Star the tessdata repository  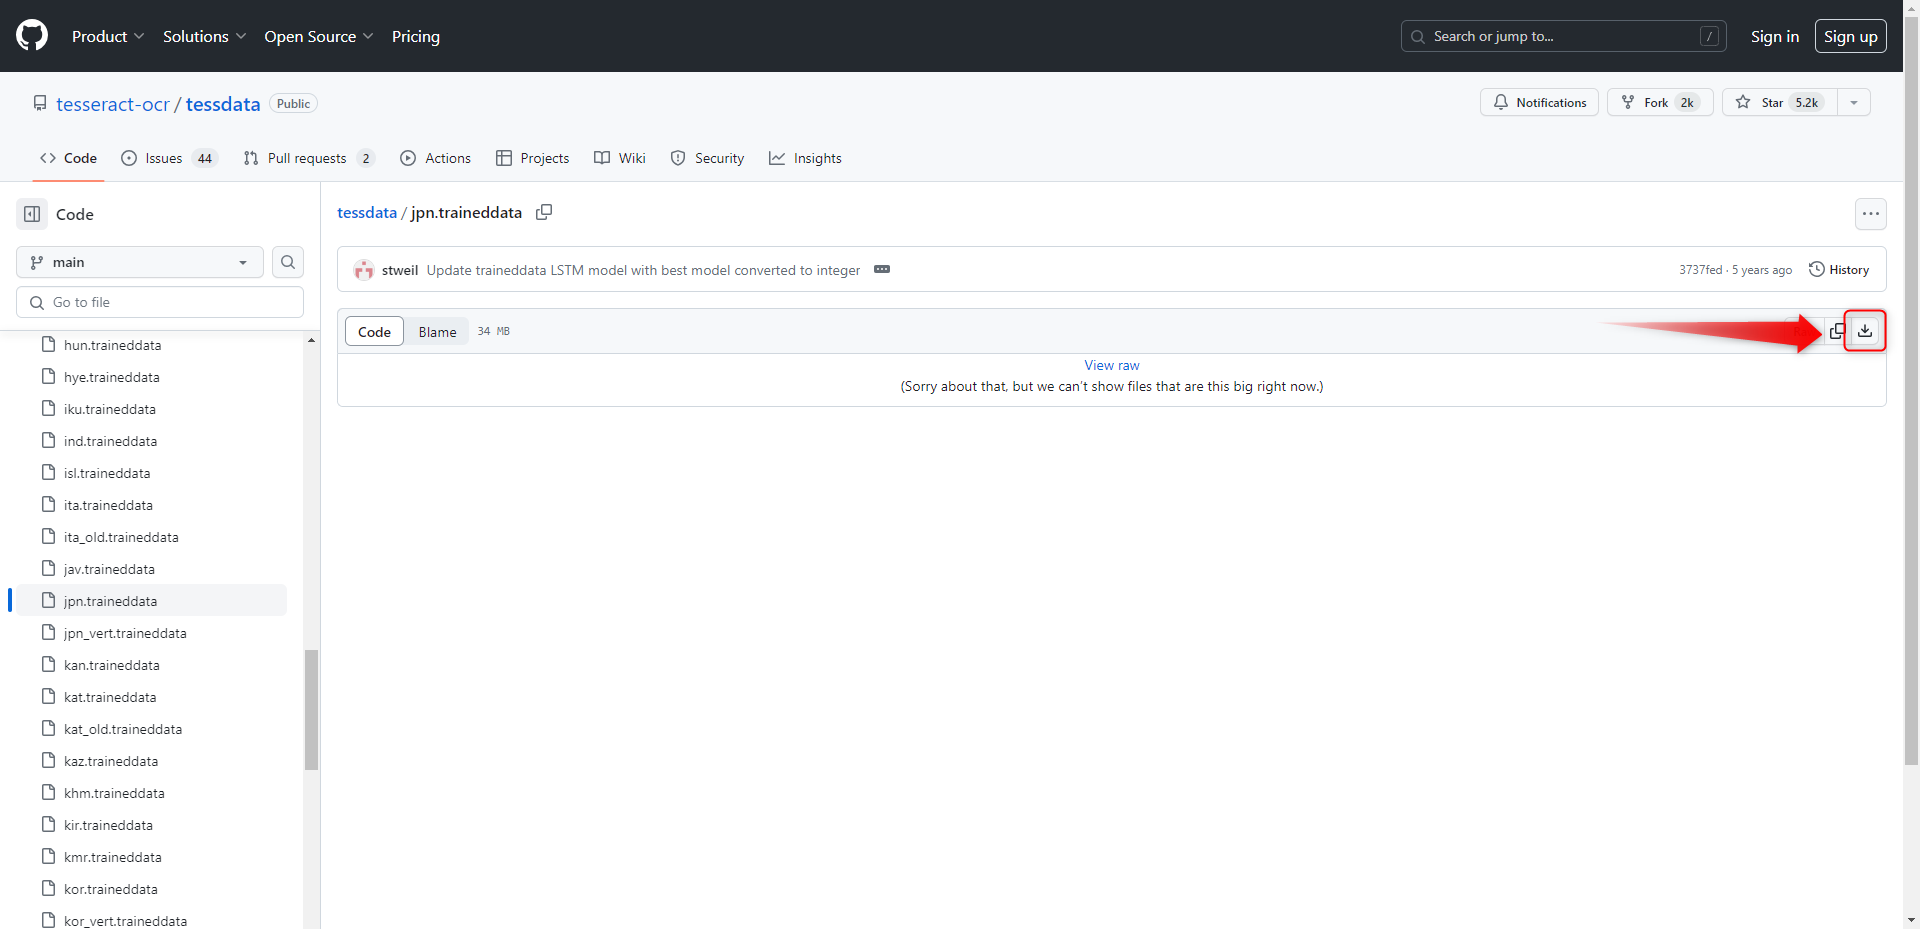[x=1779, y=102]
